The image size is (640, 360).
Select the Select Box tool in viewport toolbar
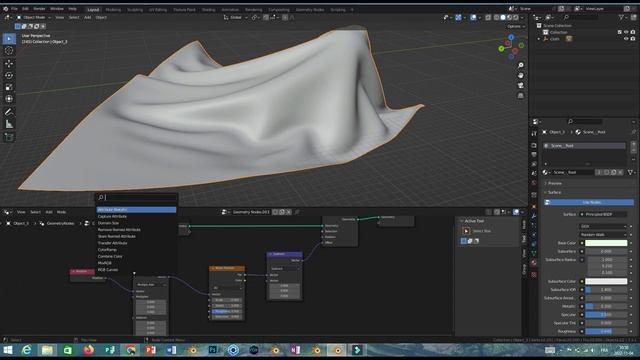tap(9, 39)
